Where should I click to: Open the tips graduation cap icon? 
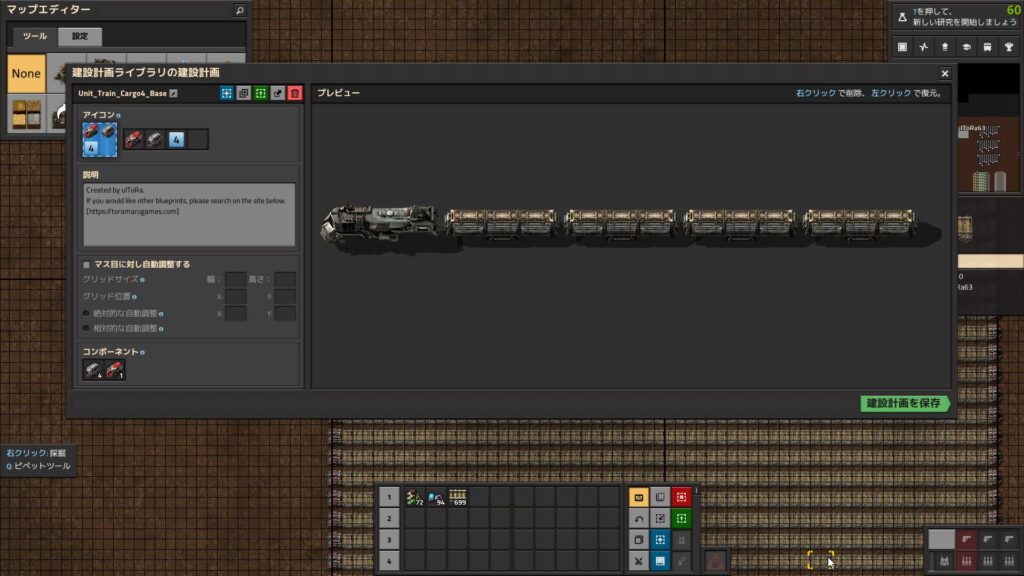(967, 47)
